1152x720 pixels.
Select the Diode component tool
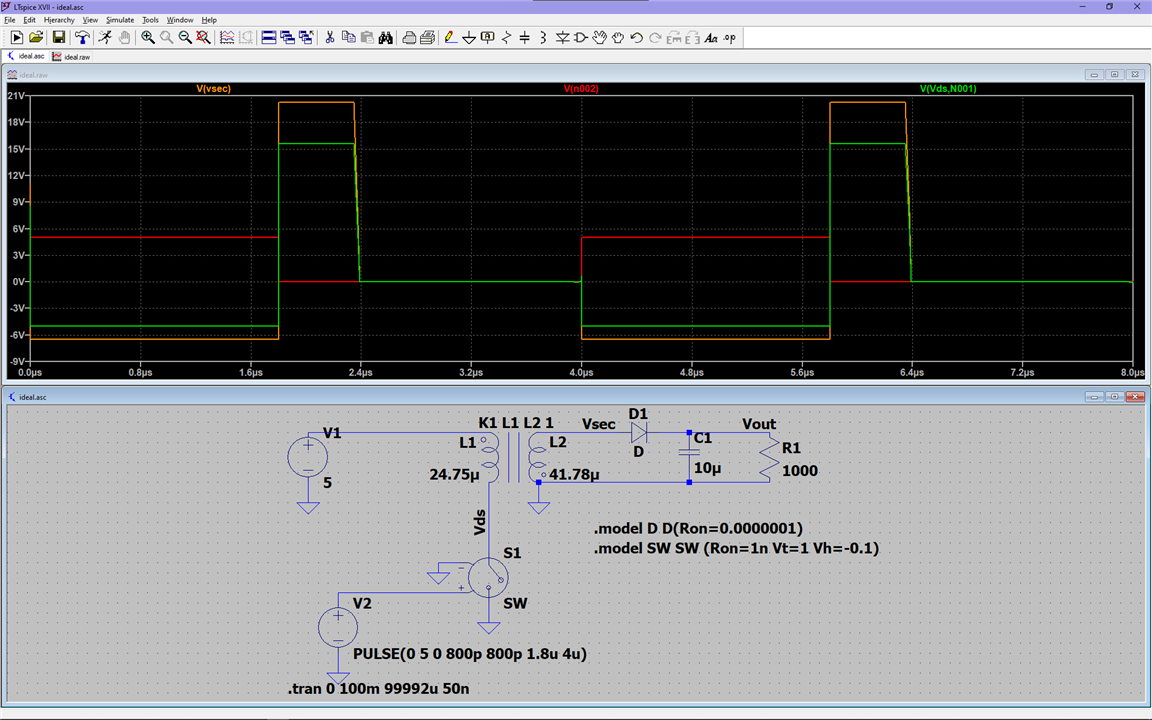coord(562,38)
